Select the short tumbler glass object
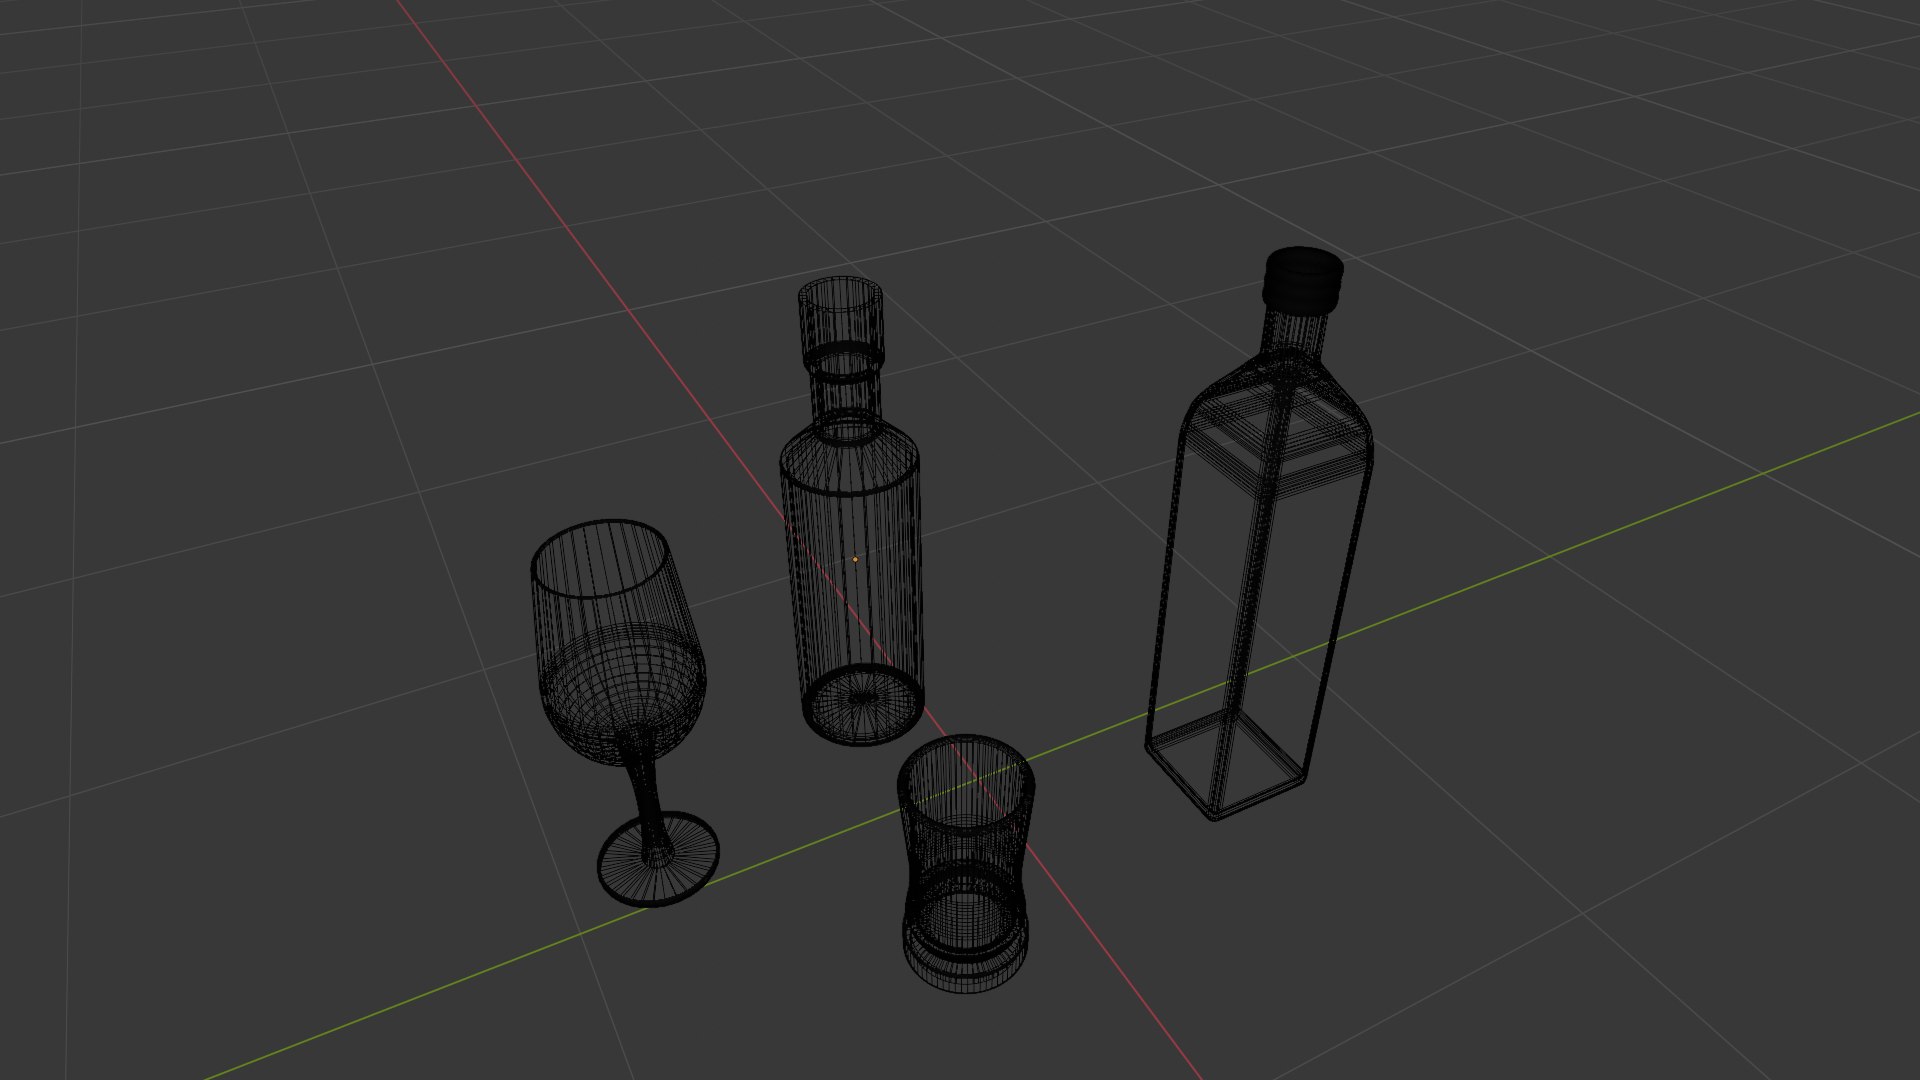The height and width of the screenshot is (1080, 1920). click(965, 865)
